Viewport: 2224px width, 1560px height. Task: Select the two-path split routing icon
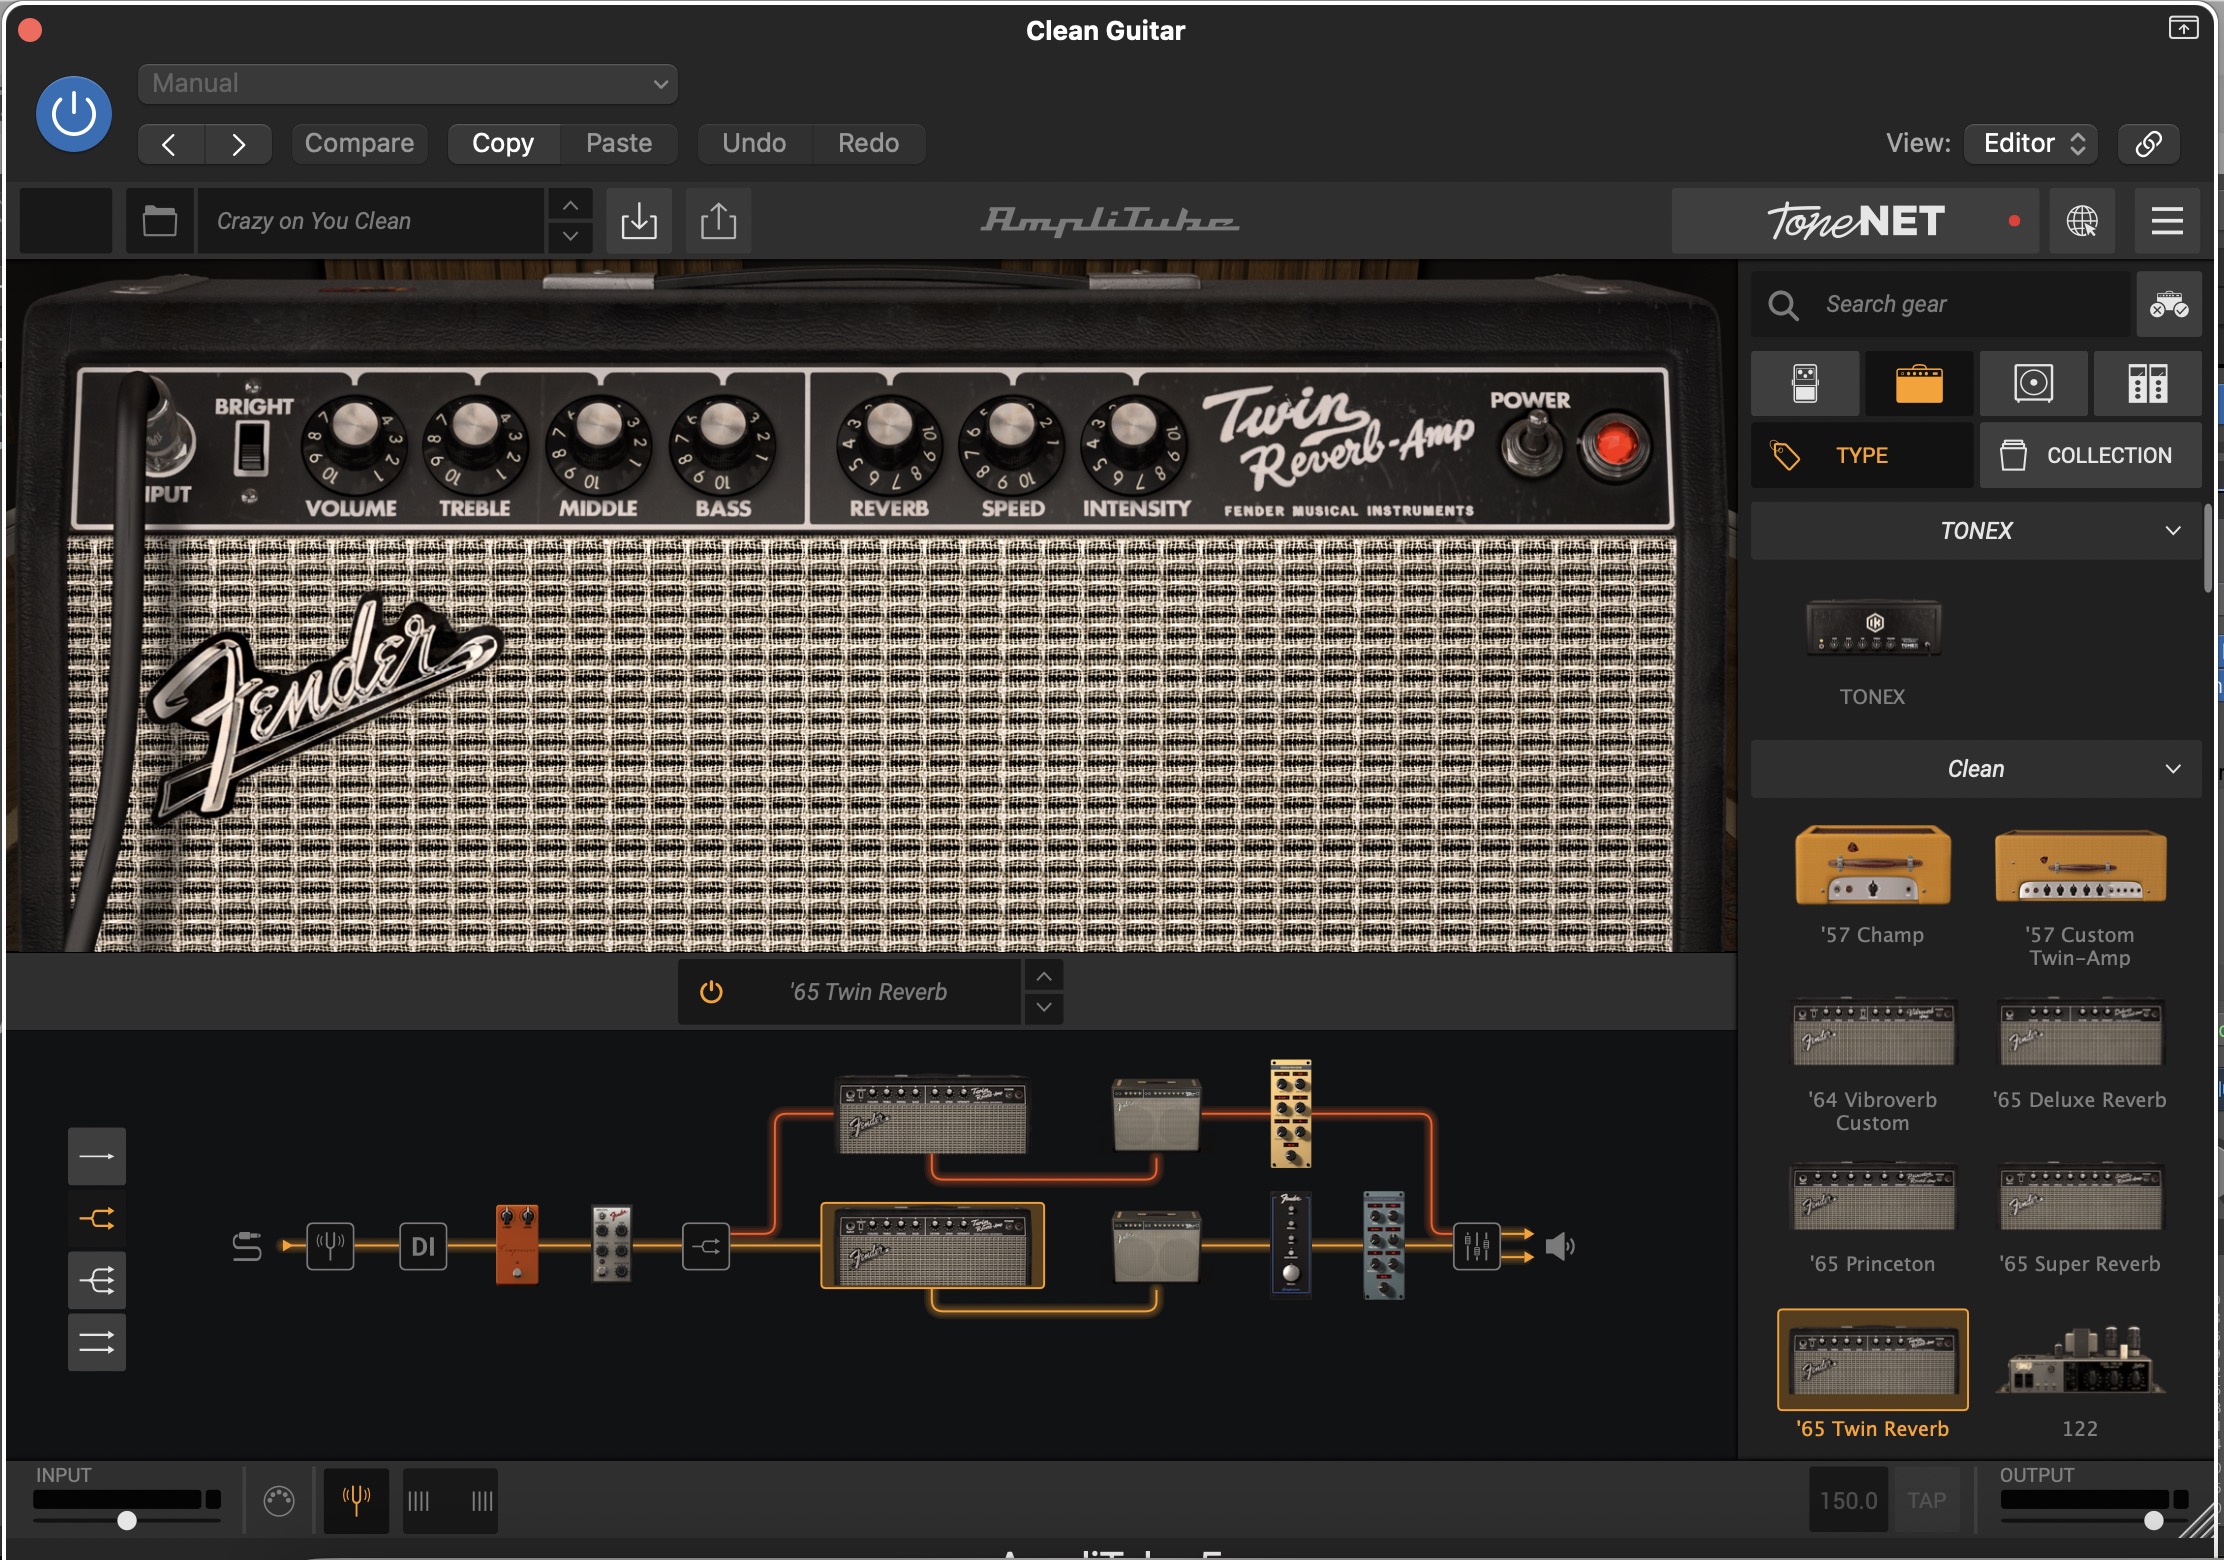tap(97, 1219)
